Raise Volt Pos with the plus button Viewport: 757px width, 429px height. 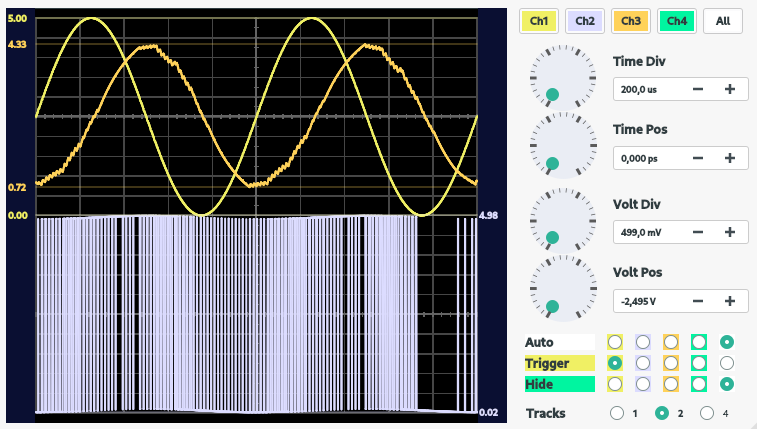point(730,300)
